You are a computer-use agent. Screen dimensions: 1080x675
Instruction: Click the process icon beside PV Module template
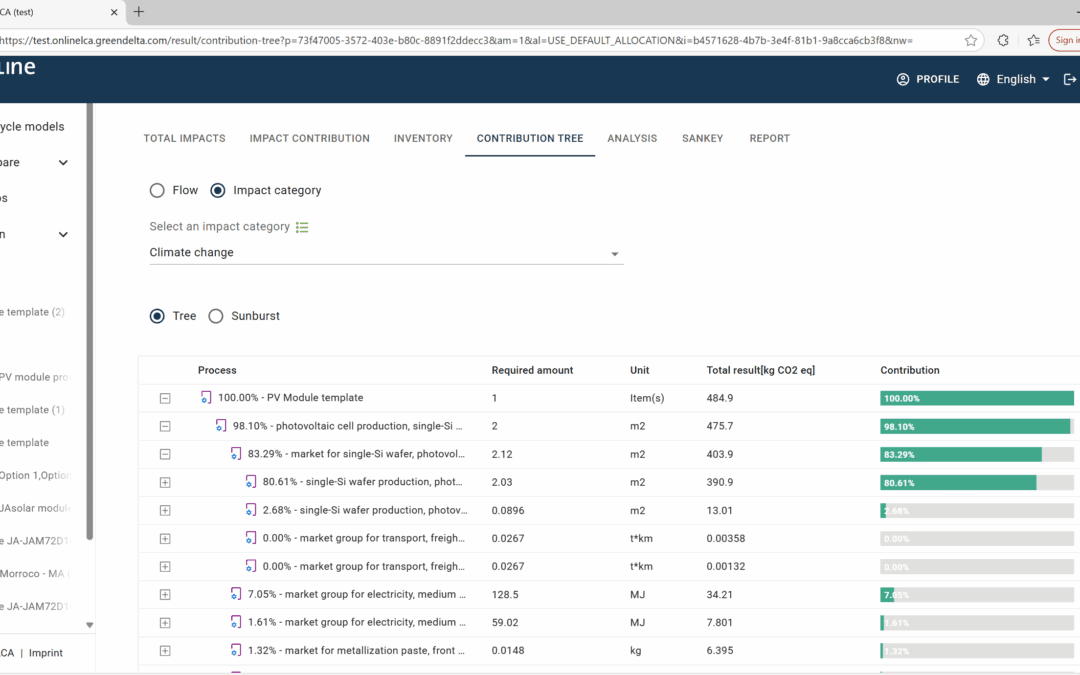[206, 398]
